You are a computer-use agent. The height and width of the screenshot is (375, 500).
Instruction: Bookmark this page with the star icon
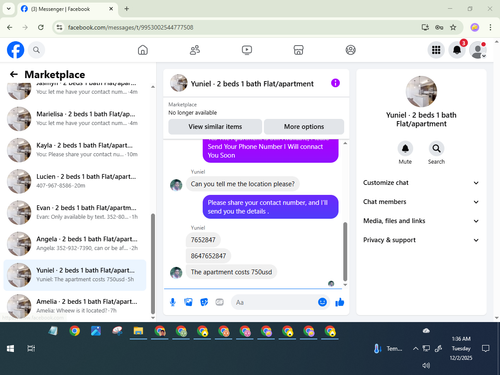pyautogui.click(x=453, y=27)
